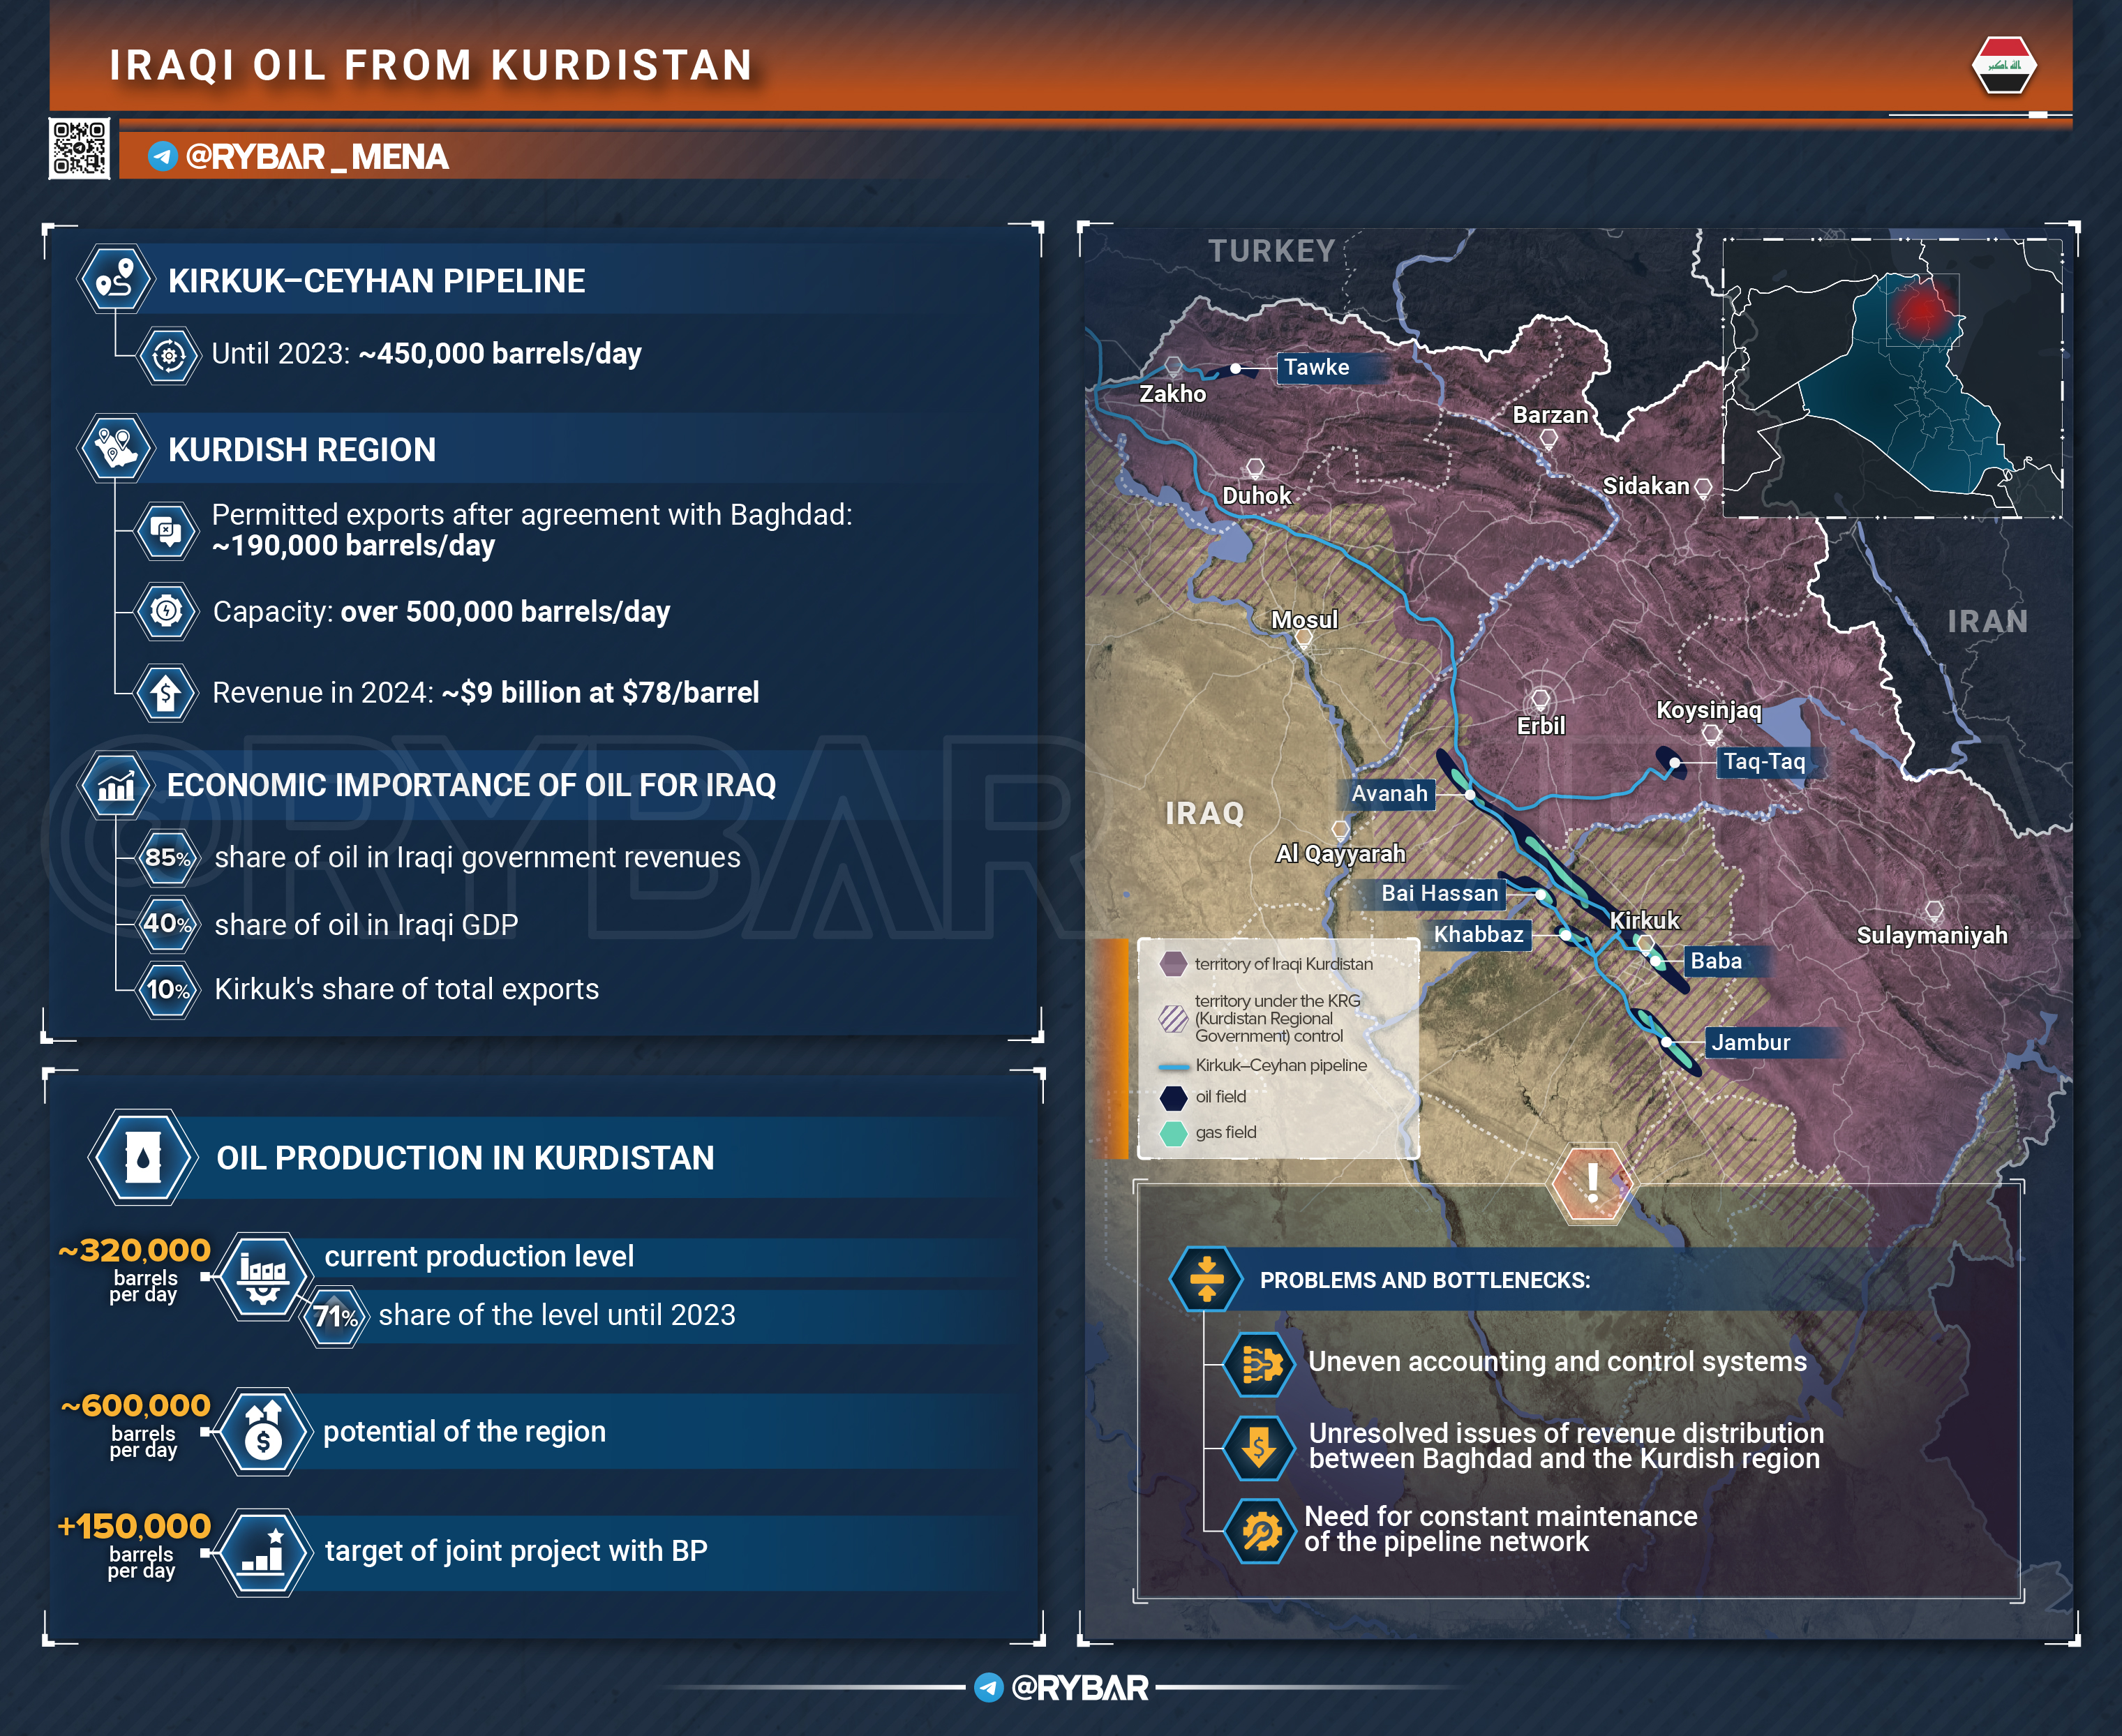Click the Telegram icon next to @RYBAR_MENA
Image resolution: width=2122 pixels, height=1736 pixels.
pyautogui.click(x=162, y=156)
